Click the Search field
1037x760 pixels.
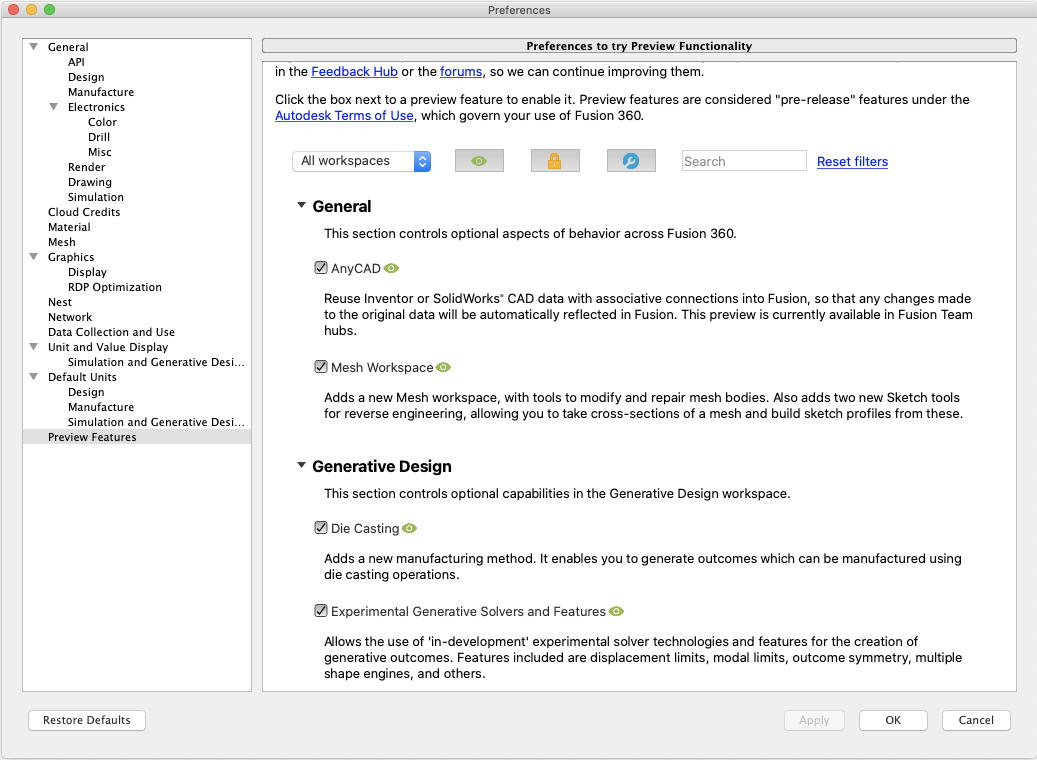pyautogui.click(x=743, y=161)
